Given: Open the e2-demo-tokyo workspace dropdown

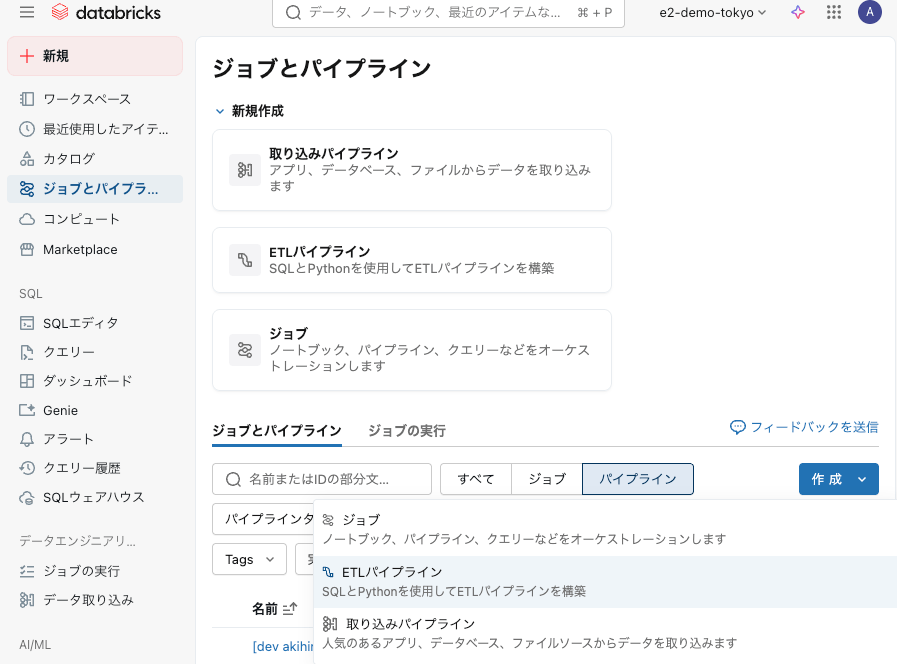Looking at the screenshot, I should point(713,13).
